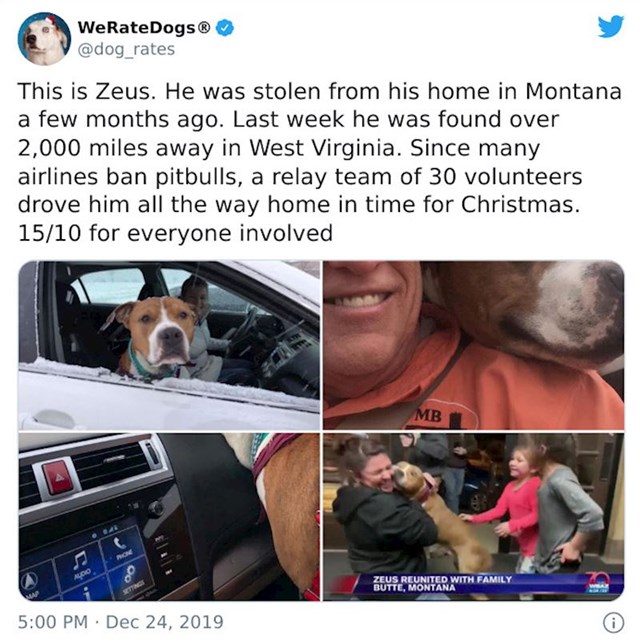Click the news channel logo in broadcast
The height and width of the screenshot is (644, 640).
600,583
